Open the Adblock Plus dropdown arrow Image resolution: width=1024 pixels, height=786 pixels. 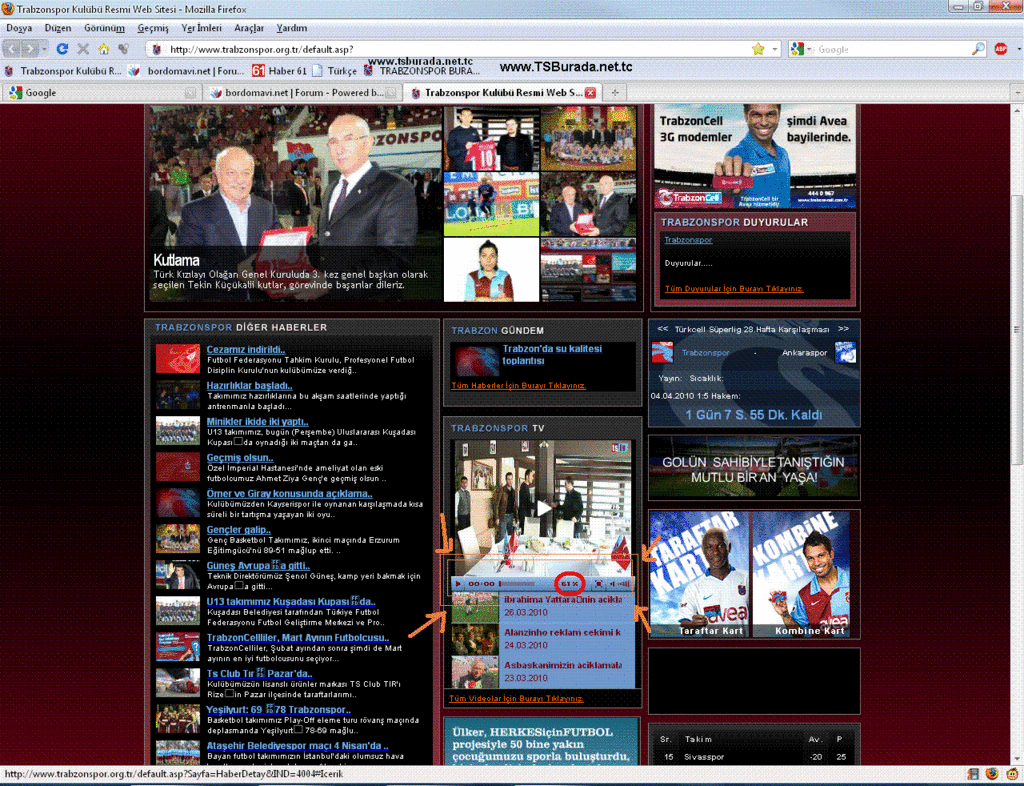pos(1017,49)
